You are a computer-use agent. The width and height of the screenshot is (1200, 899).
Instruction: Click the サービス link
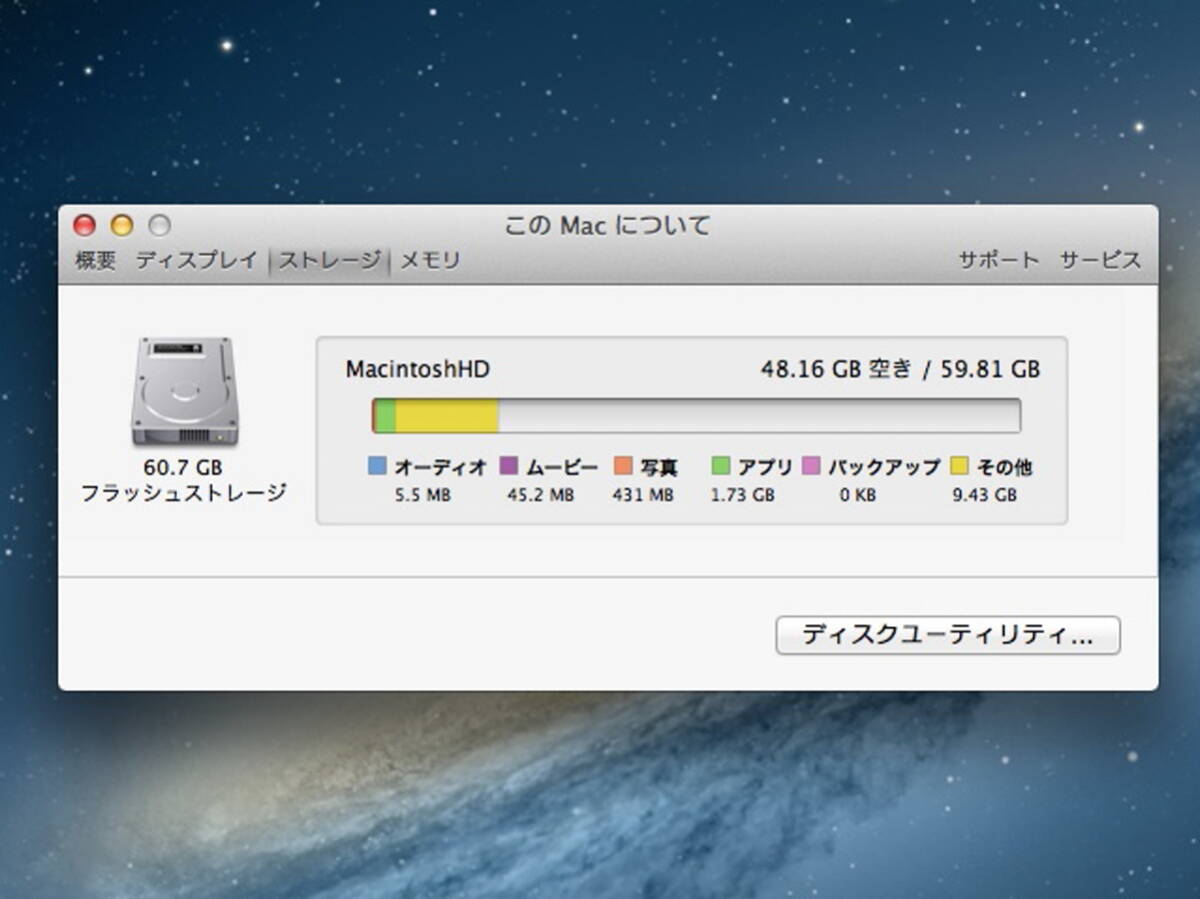[1101, 261]
